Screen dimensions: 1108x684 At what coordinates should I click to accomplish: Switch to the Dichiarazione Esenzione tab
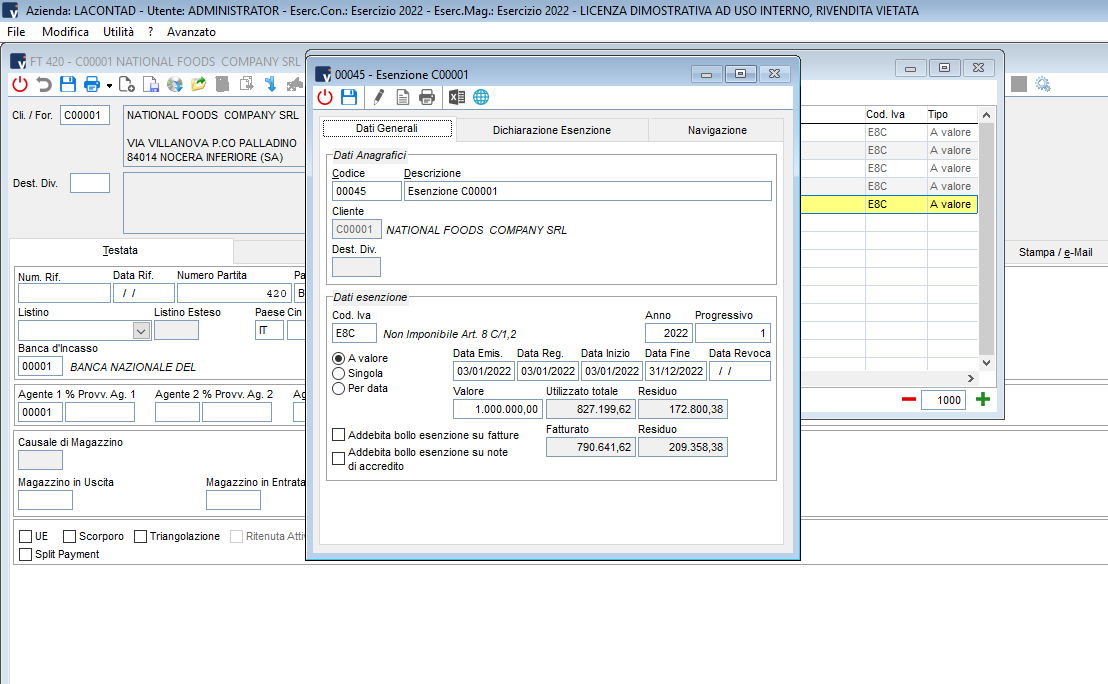[551, 130]
